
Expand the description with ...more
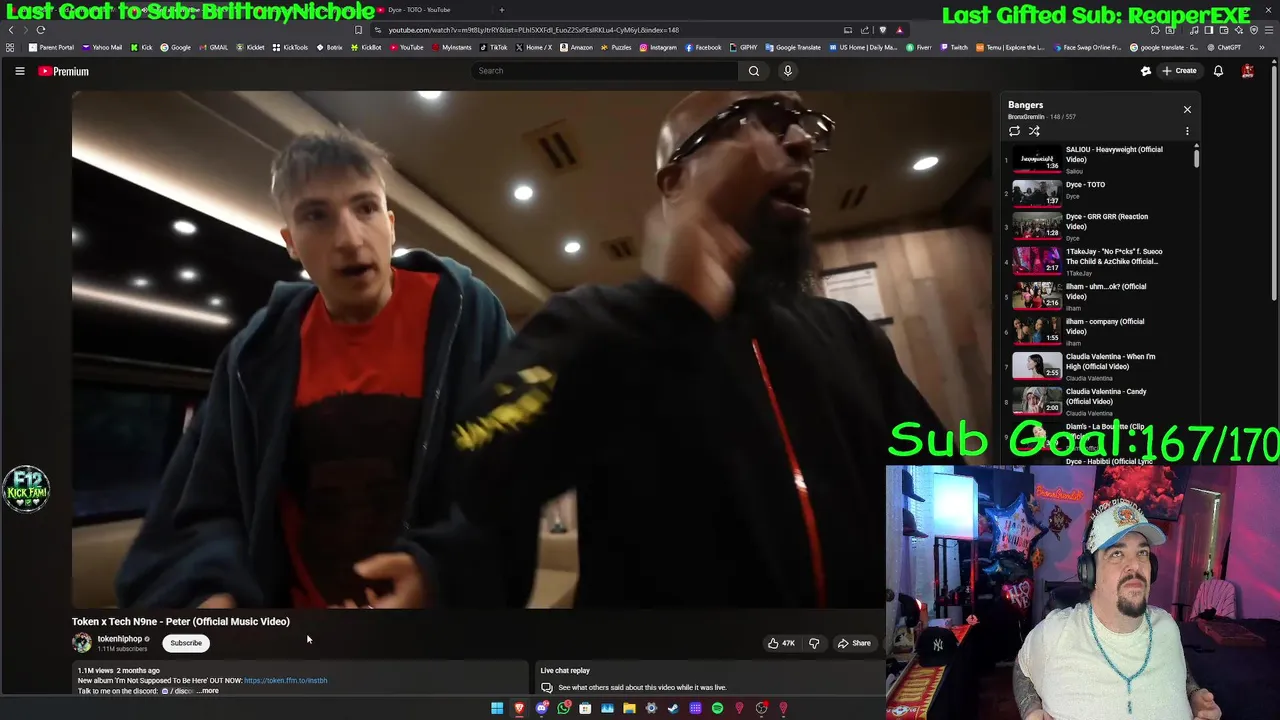207,691
